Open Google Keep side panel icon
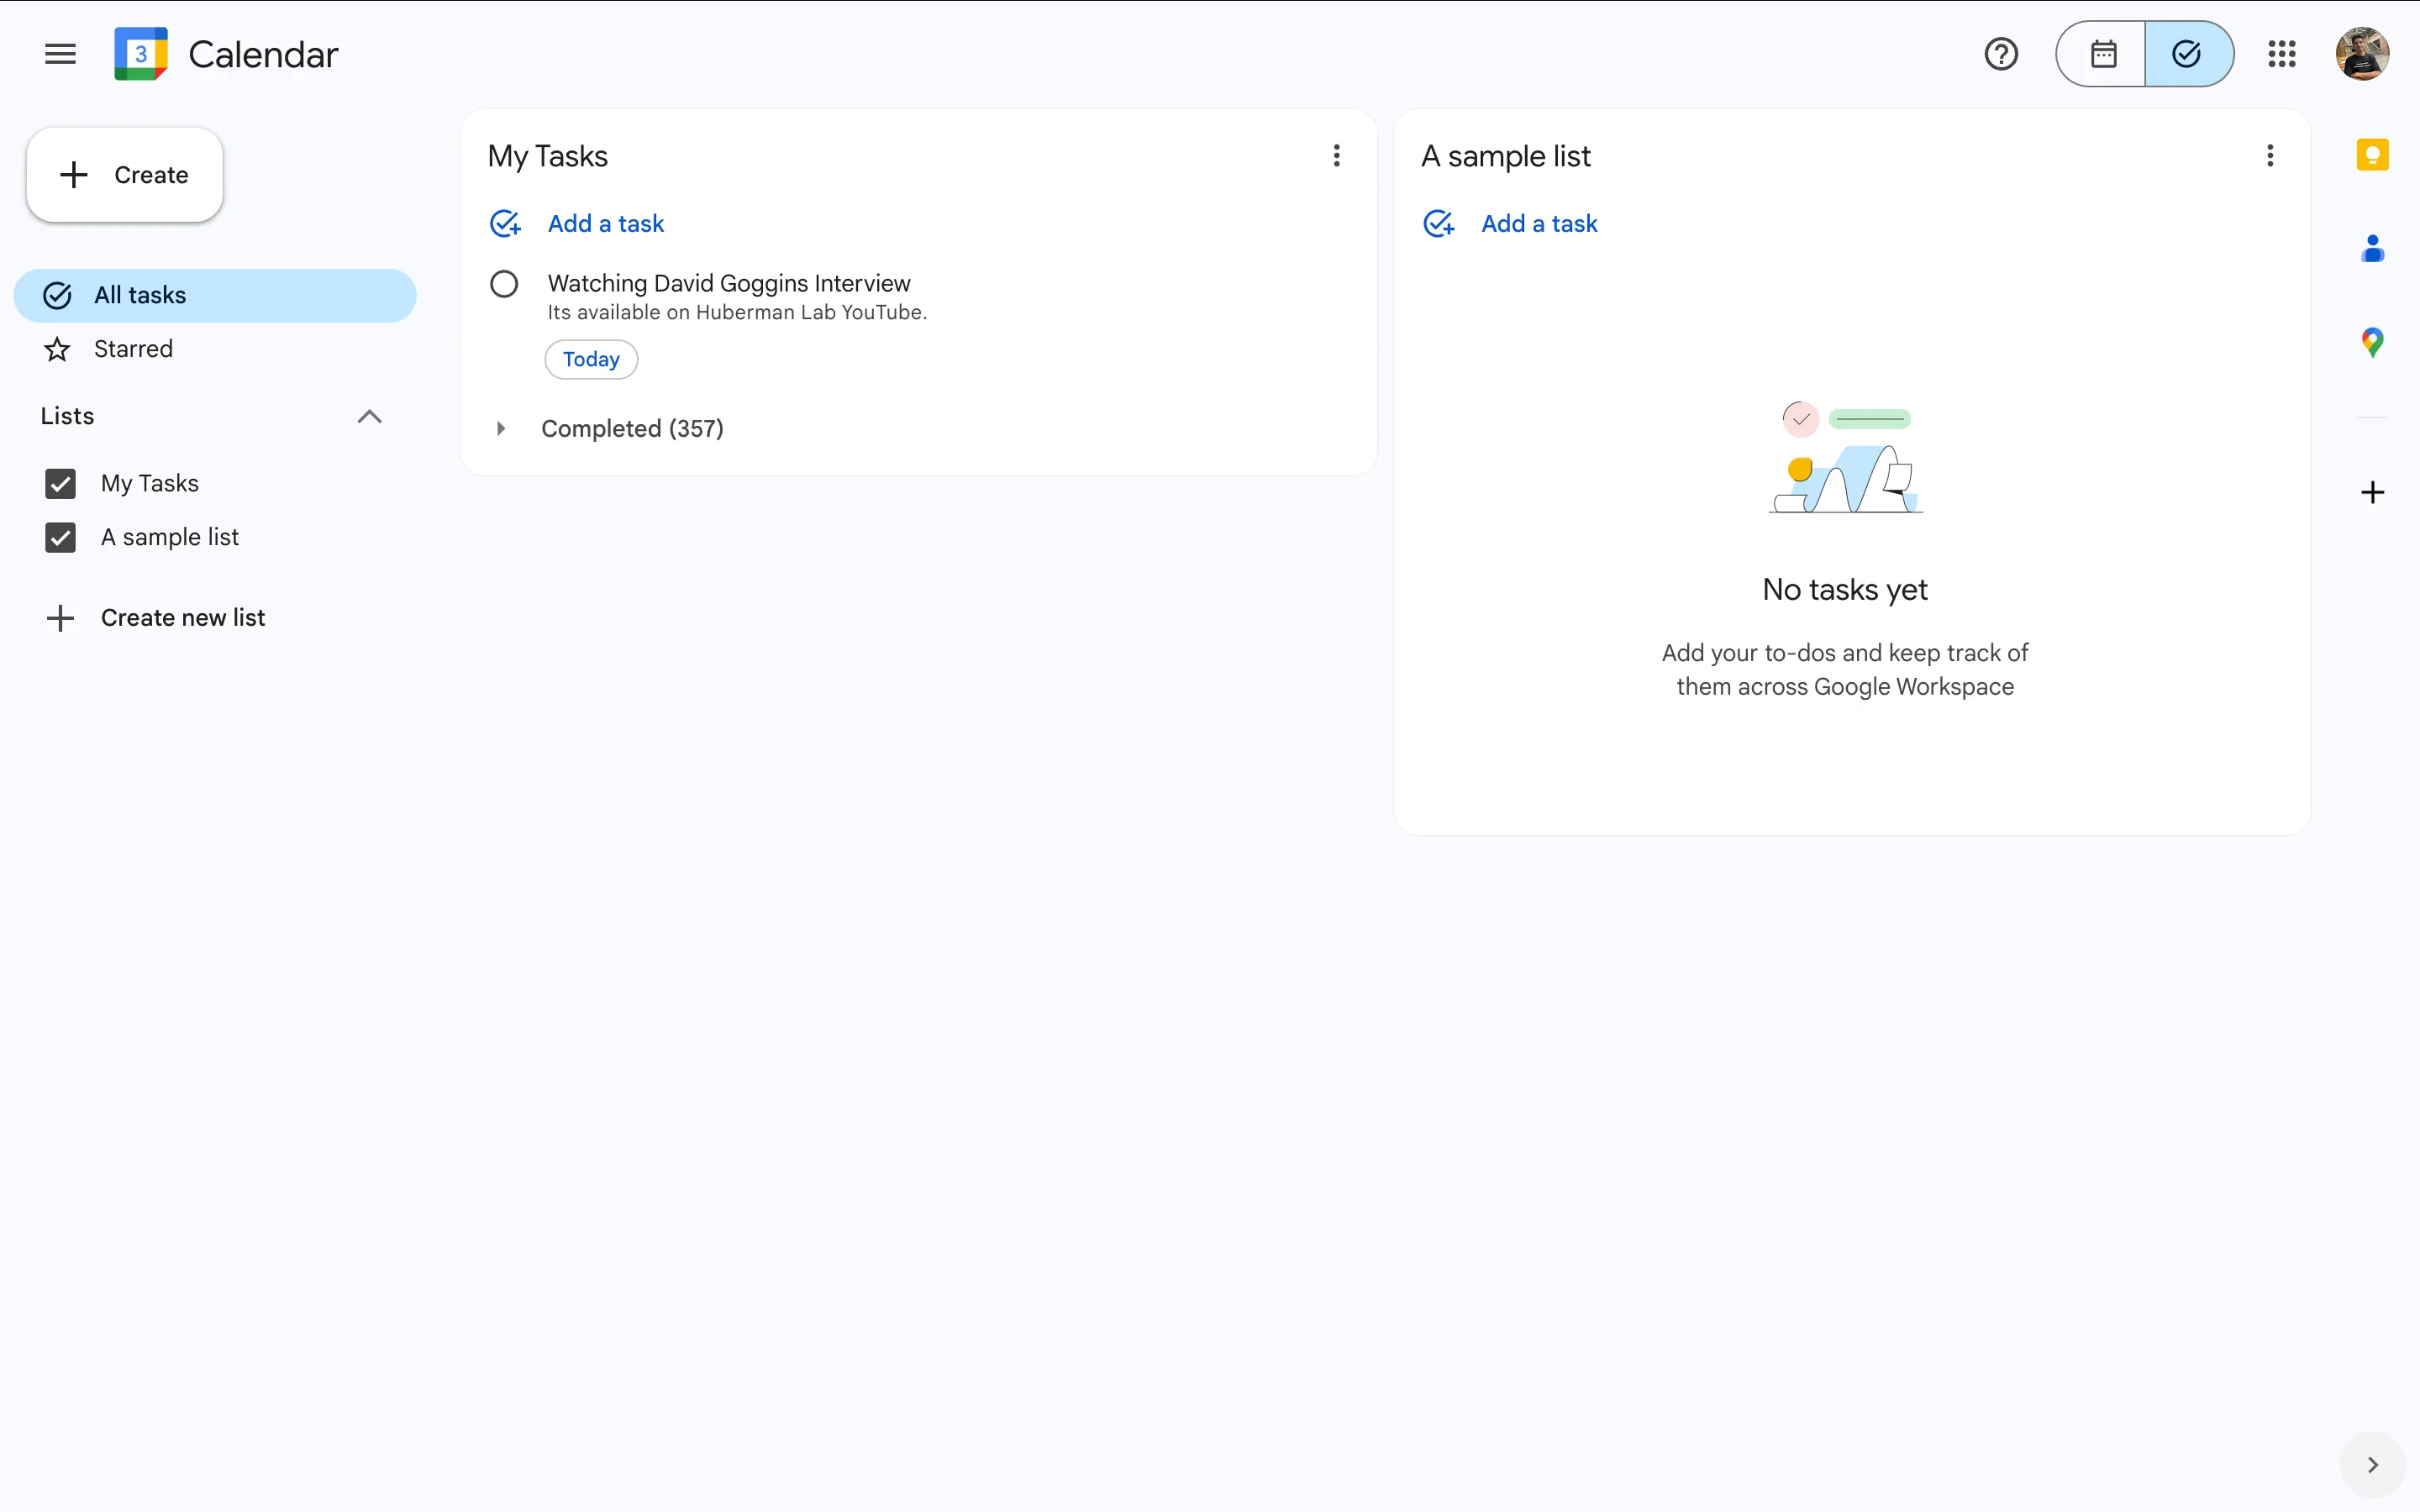The image size is (2420, 1512). [x=2372, y=156]
